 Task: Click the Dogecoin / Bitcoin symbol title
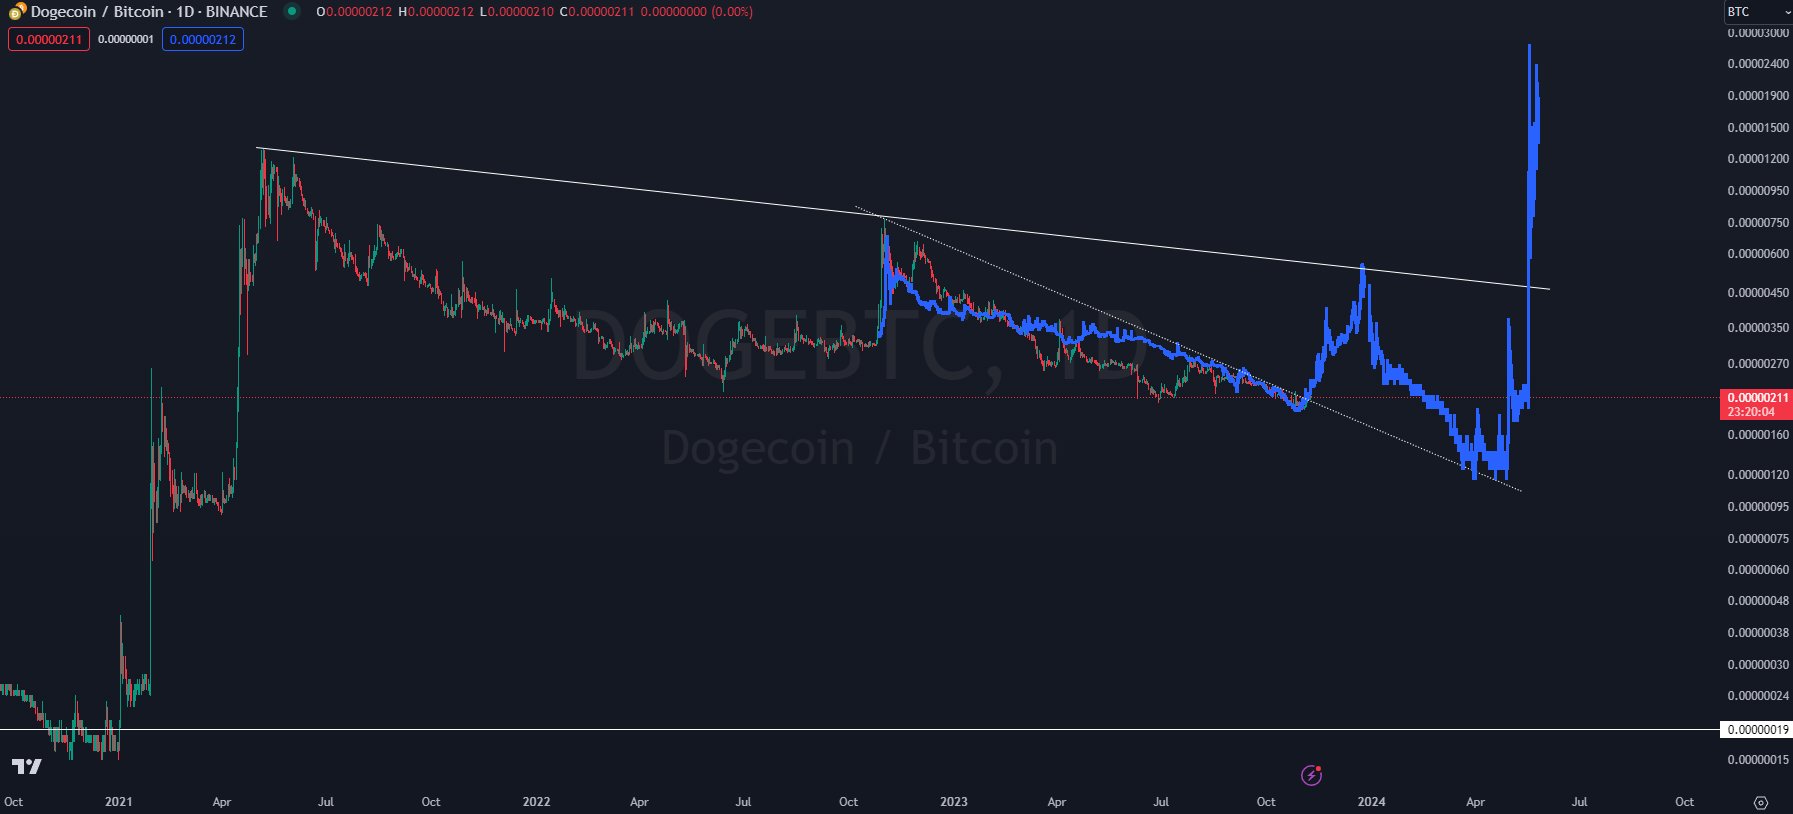(x=149, y=12)
